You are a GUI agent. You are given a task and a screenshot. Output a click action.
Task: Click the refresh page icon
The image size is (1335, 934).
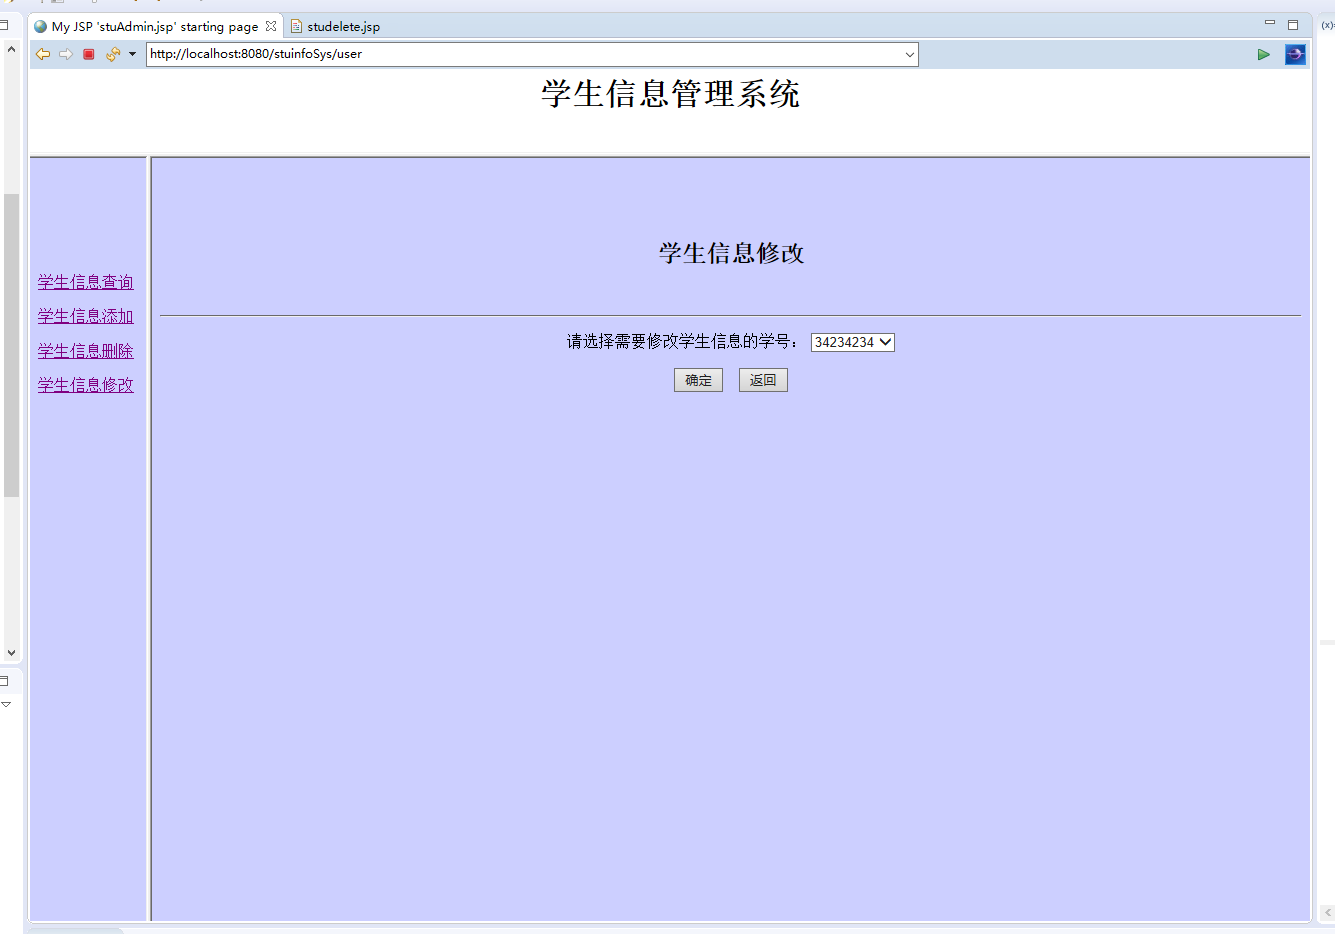point(112,54)
